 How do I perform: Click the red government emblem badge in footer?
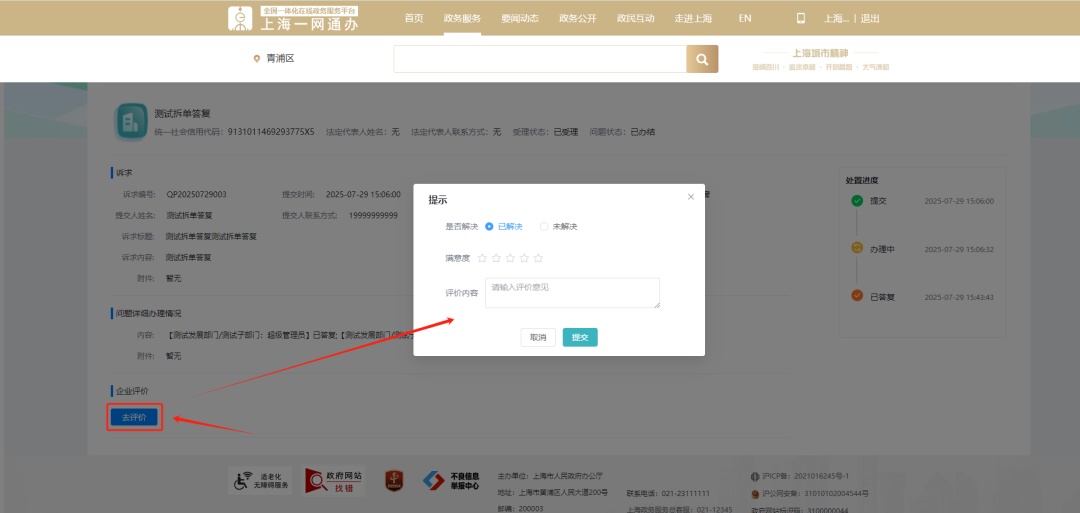[393, 481]
